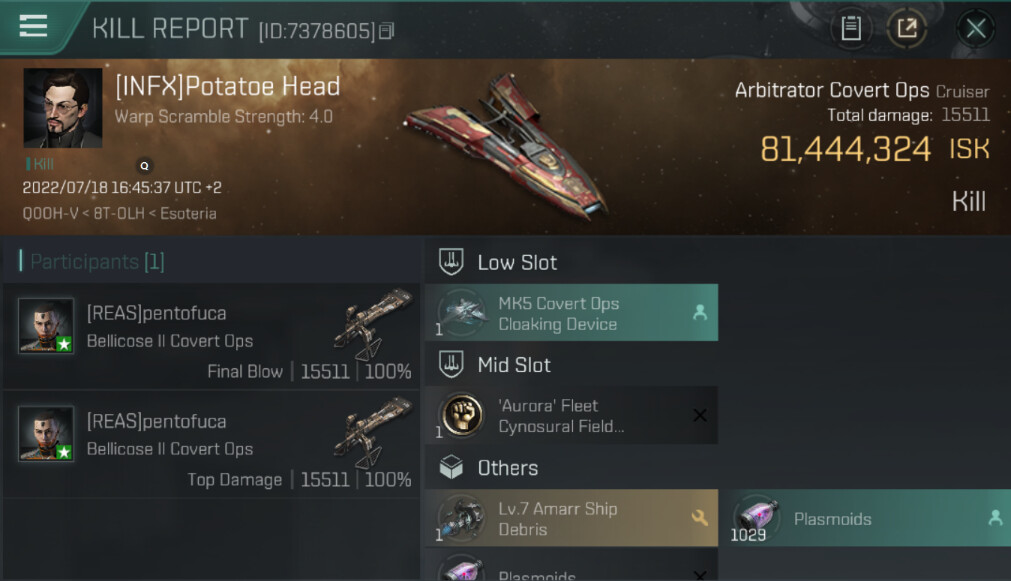This screenshot has height=581, width=1011.
Task: Close the kill report window
Action: (975, 28)
